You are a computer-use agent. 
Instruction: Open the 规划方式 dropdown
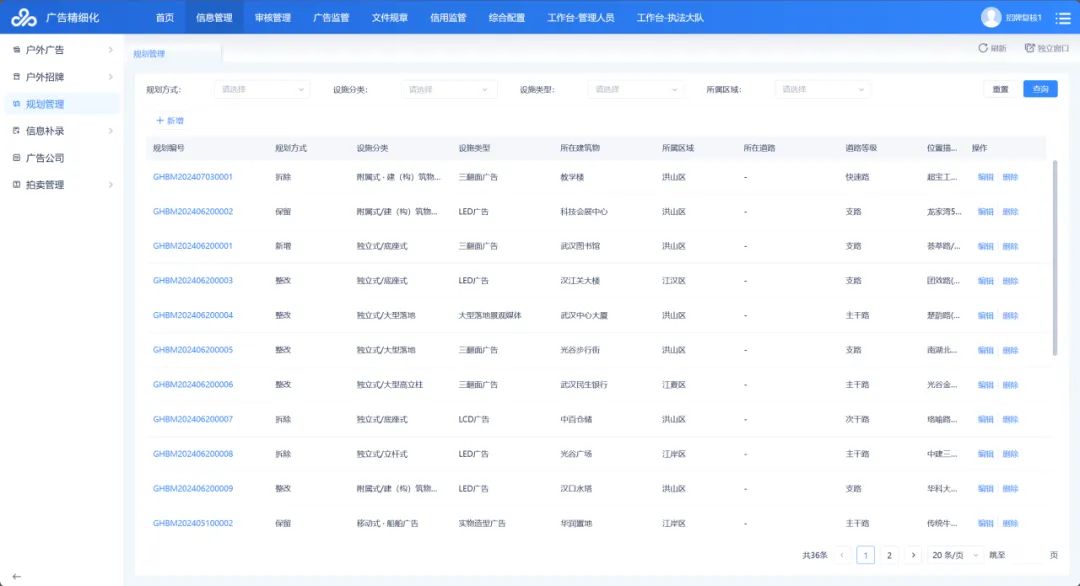point(262,89)
